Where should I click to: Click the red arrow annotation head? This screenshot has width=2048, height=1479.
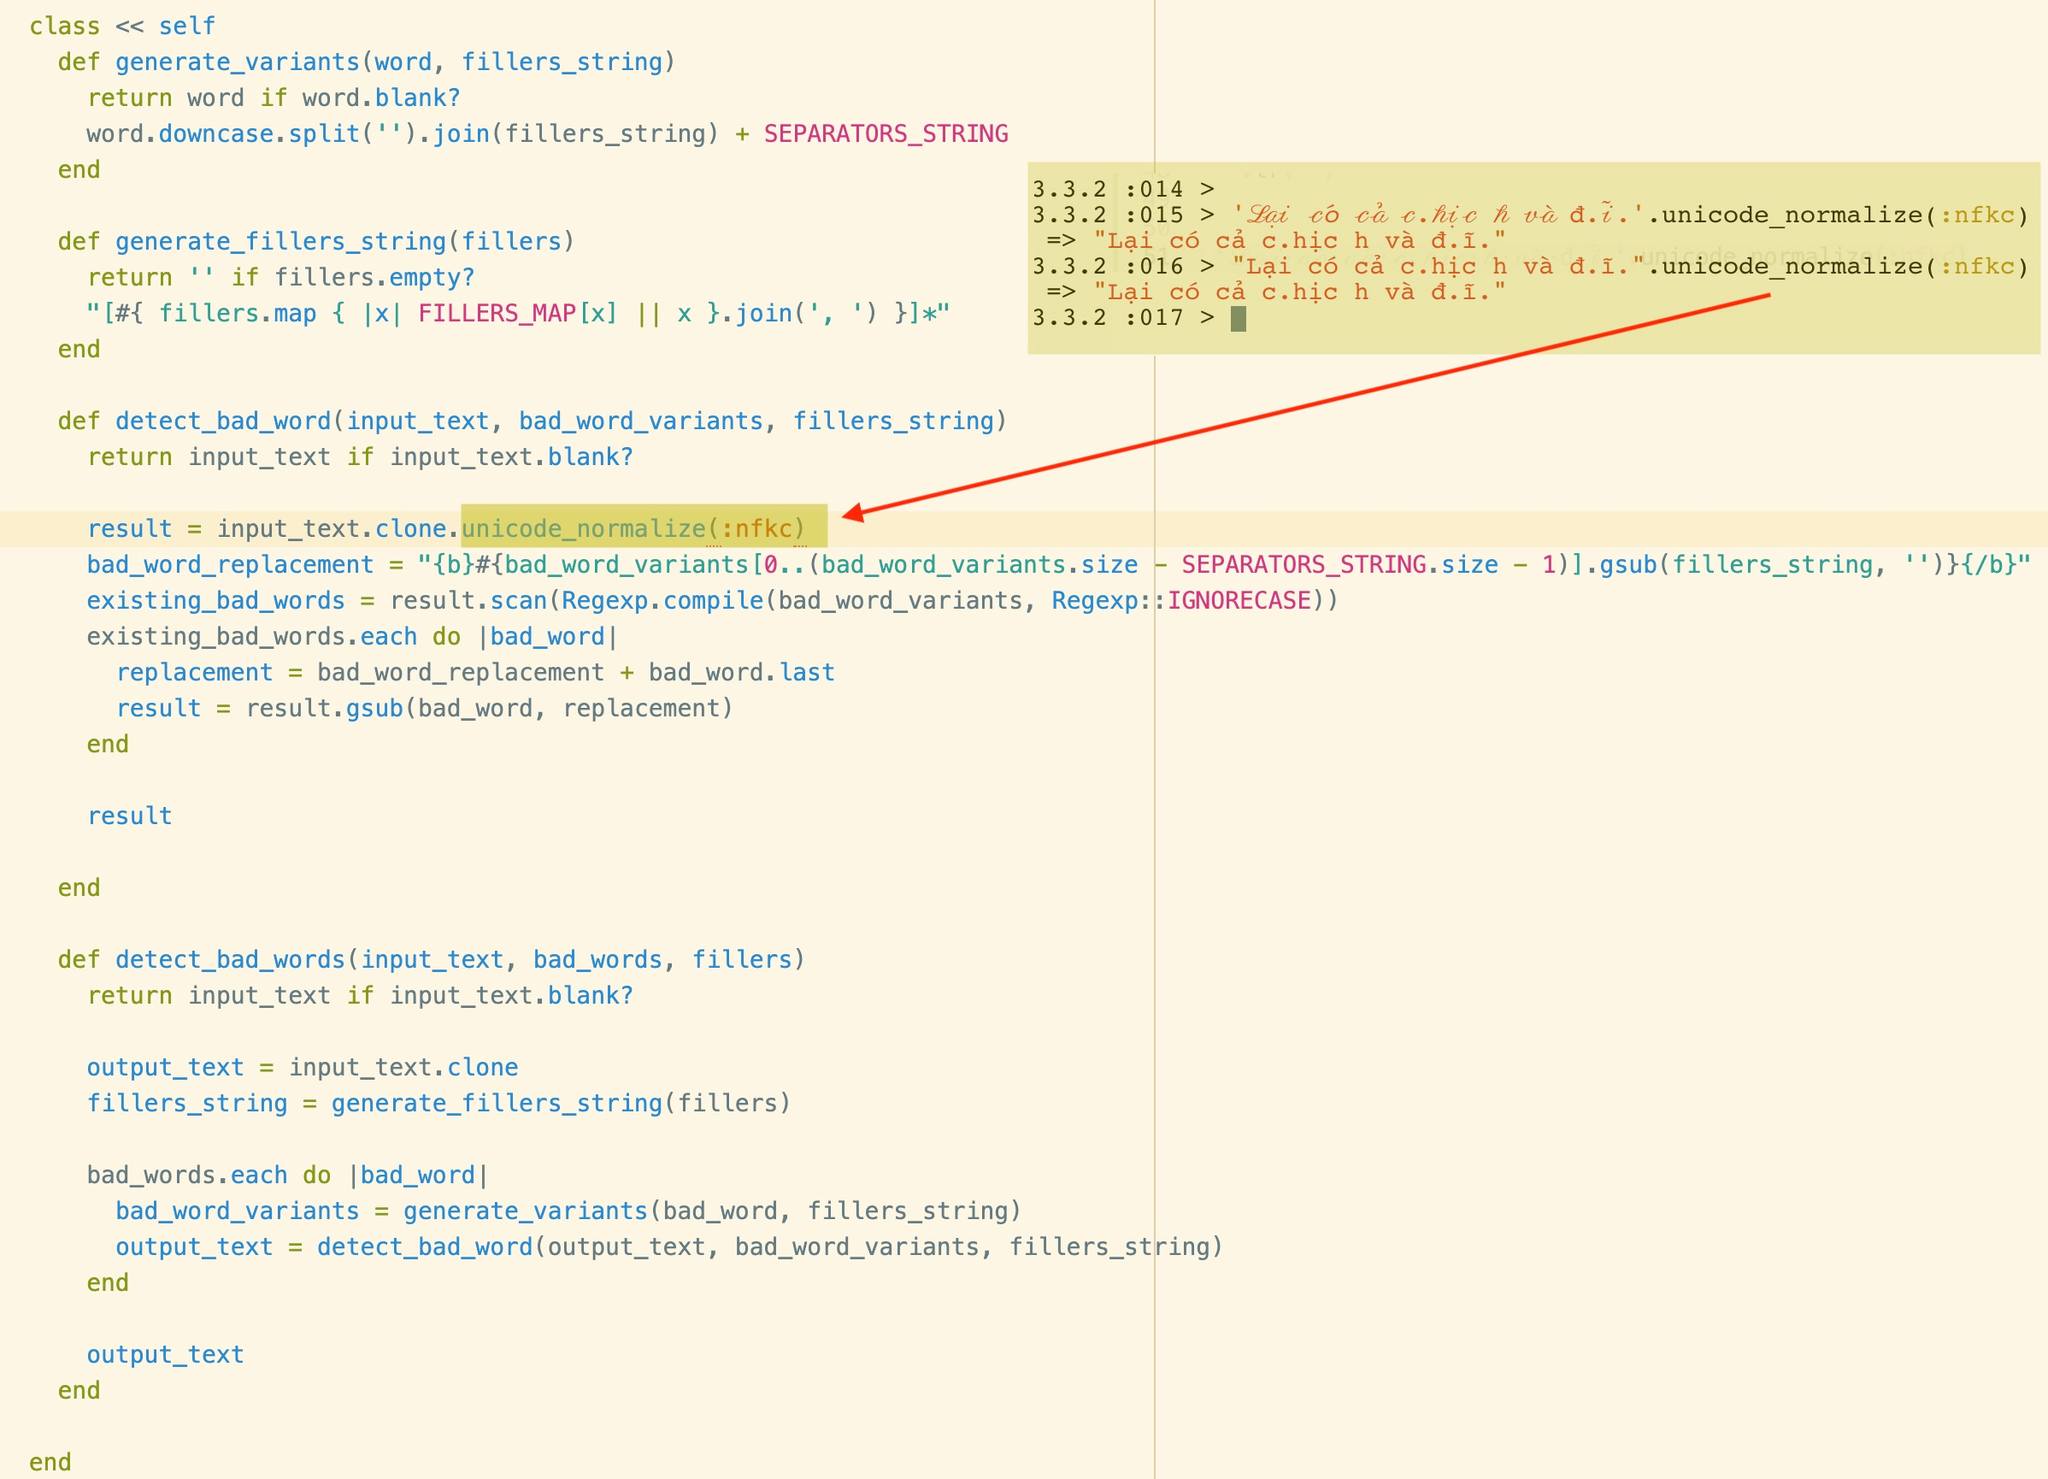click(852, 515)
